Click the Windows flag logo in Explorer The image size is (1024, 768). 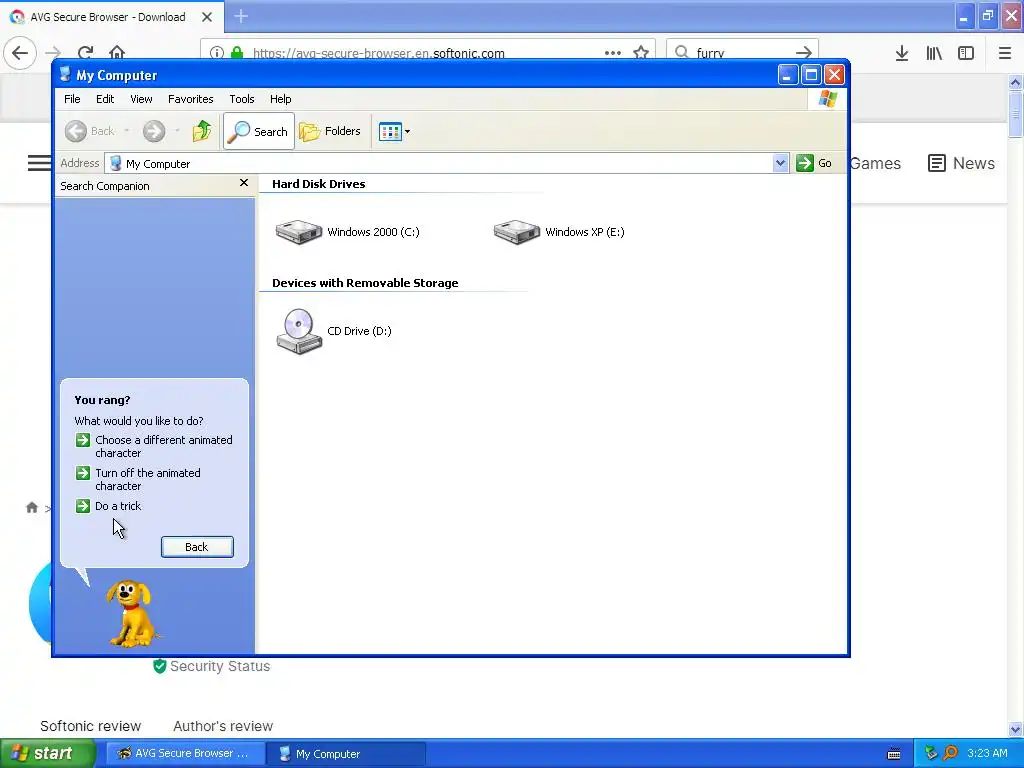(827, 99)
